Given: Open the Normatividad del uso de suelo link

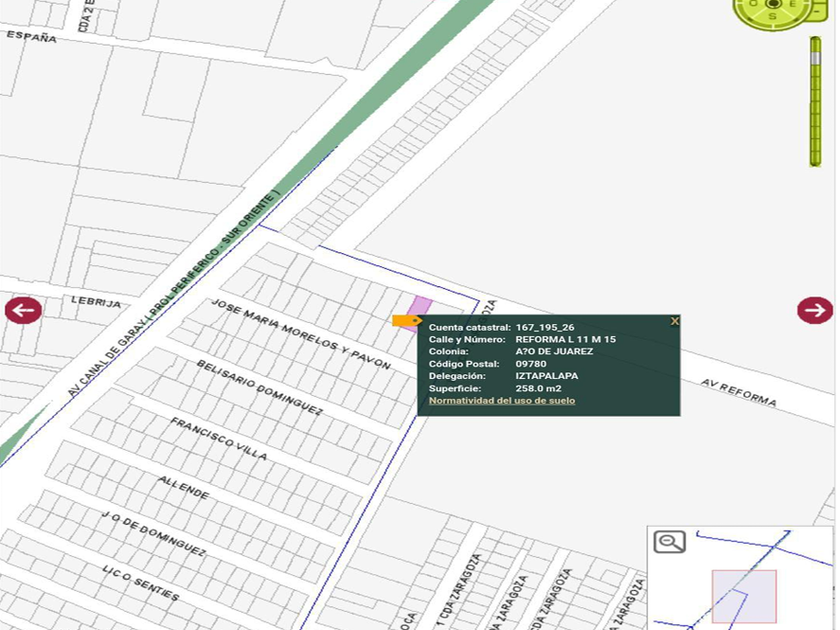Looking at the screenshot, I should pyautogui.click(x=502, y=400).
